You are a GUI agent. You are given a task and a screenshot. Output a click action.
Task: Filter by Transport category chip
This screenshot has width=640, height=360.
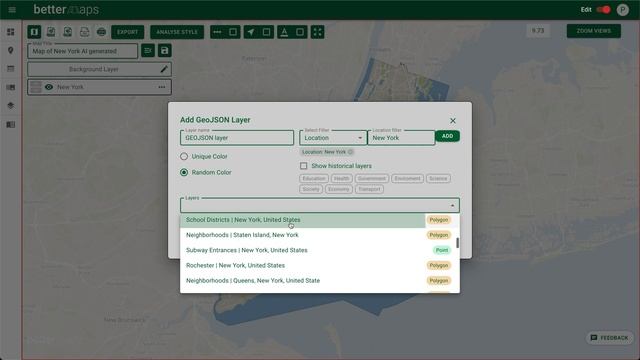click(369, 189)
